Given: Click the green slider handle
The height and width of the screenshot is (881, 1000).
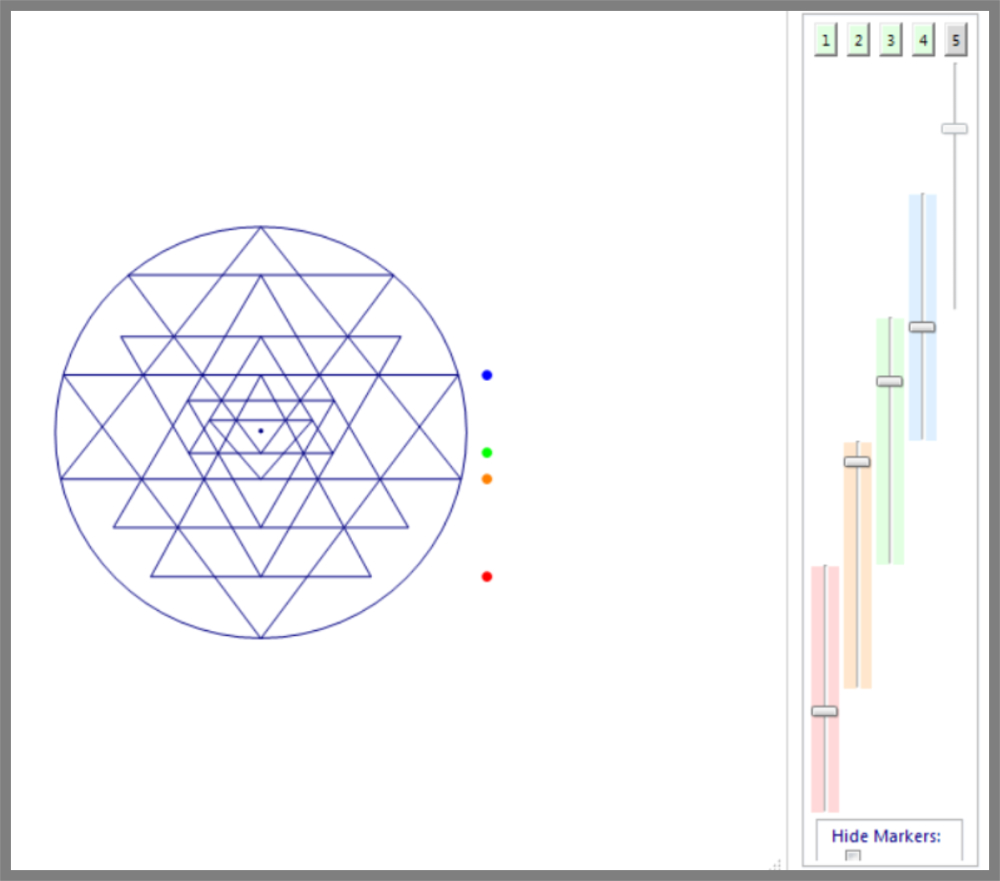Looking at the screenshot, I should 889,381.
